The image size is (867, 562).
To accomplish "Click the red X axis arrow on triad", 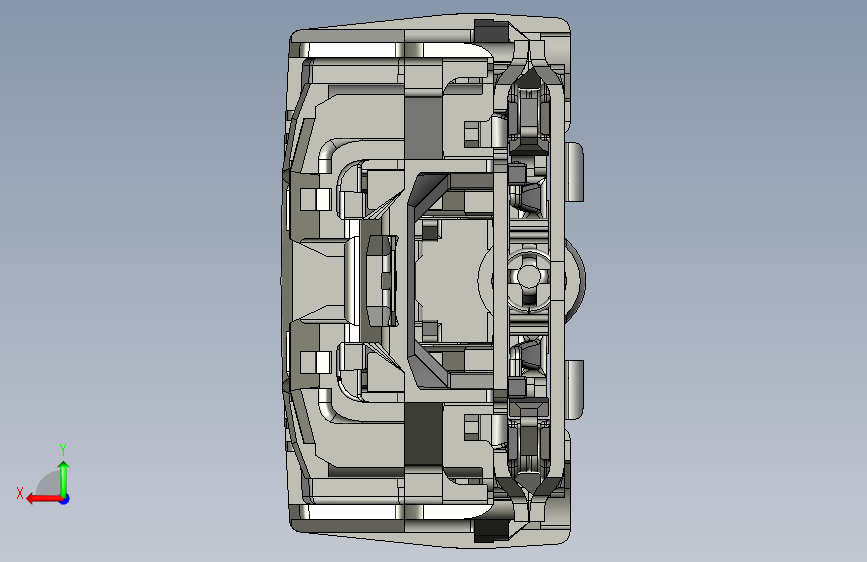I will [43, 499].
